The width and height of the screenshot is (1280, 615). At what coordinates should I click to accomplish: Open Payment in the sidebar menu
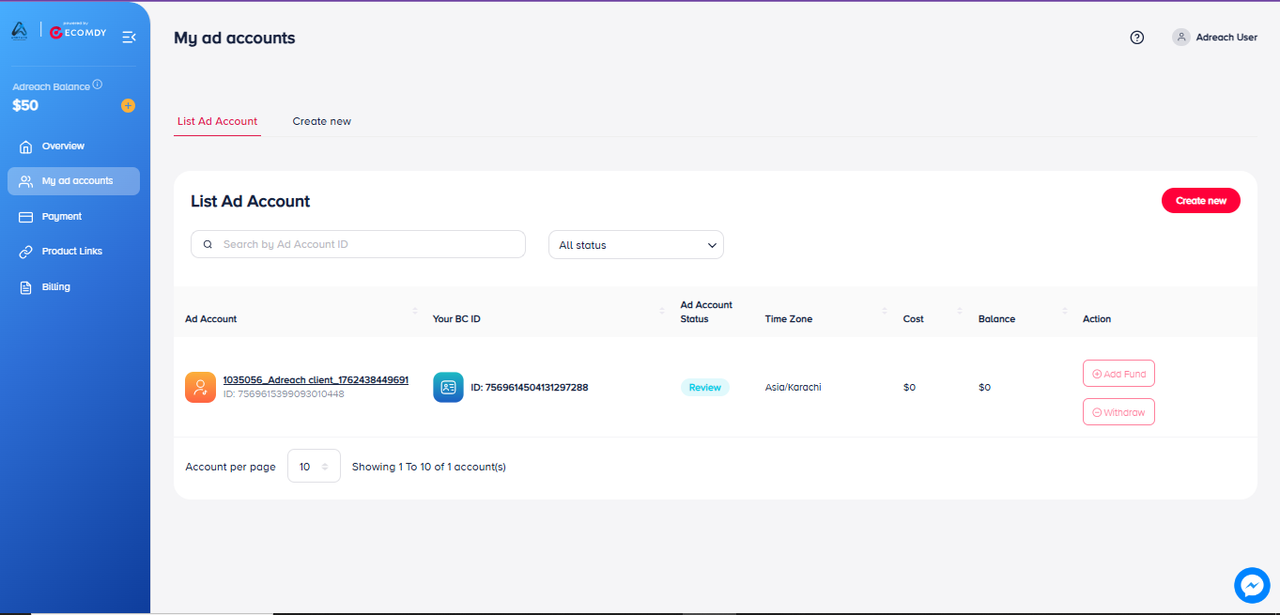[62, 217]
